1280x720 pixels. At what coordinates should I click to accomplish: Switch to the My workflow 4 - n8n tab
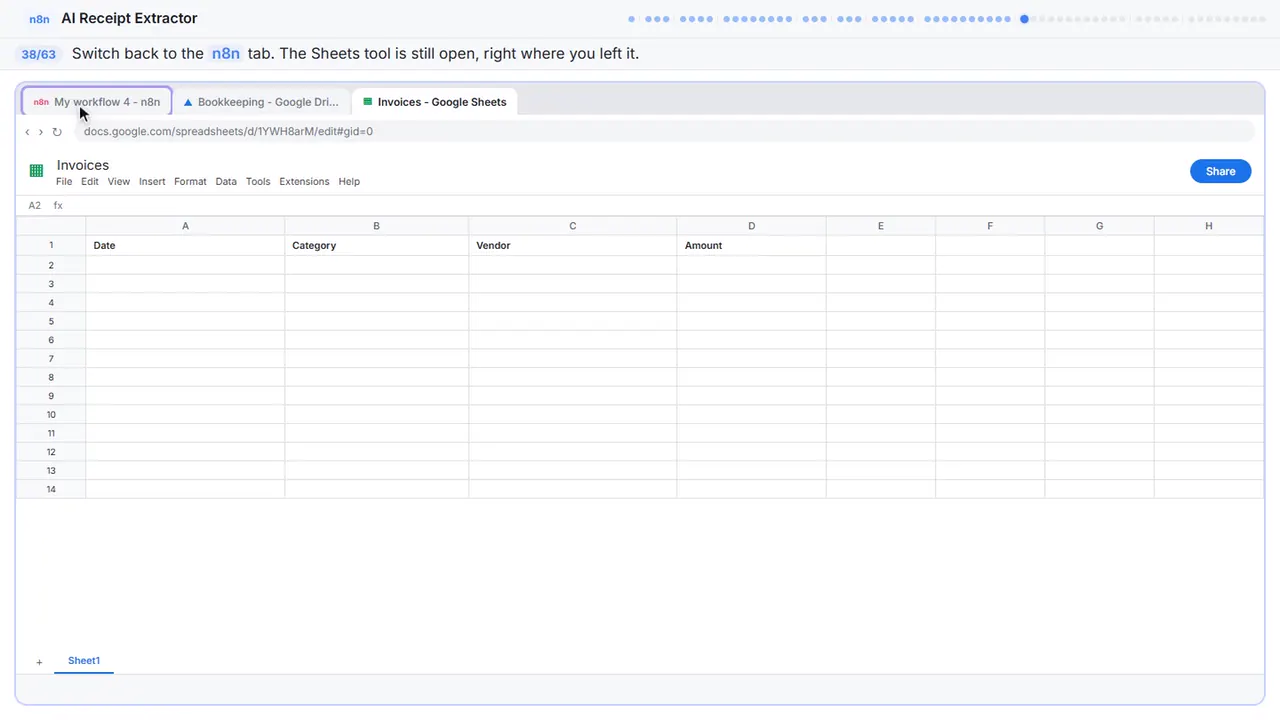point(97,102)
